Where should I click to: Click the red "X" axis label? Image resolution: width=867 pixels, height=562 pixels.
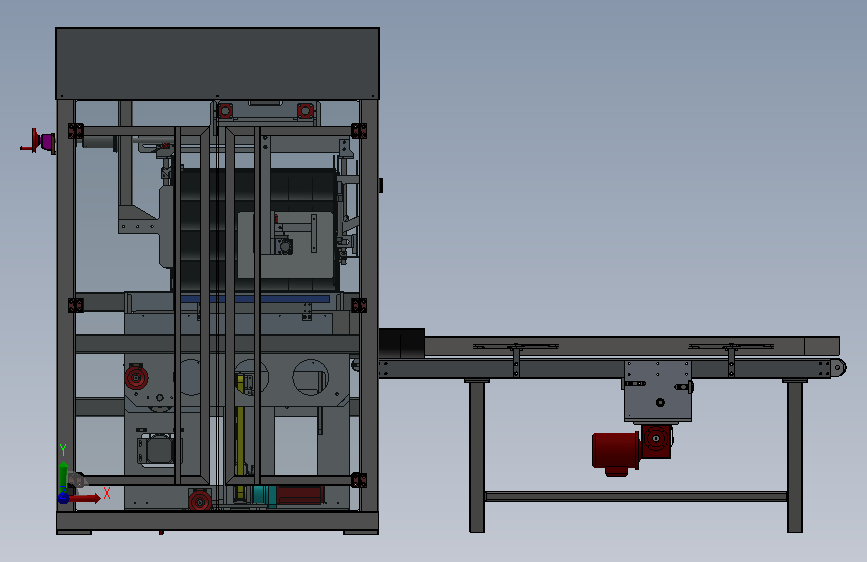click(x=107, y=492)
